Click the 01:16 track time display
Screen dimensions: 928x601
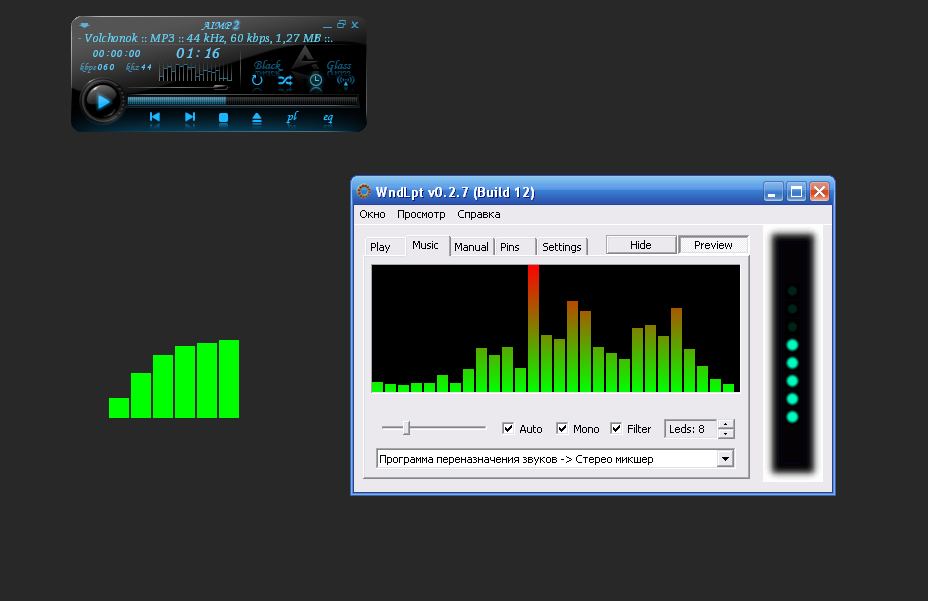pos(198,53)
